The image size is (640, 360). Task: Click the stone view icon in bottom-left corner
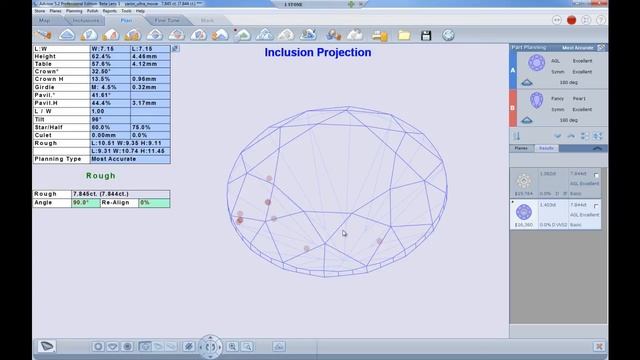[x=47, y=347]
